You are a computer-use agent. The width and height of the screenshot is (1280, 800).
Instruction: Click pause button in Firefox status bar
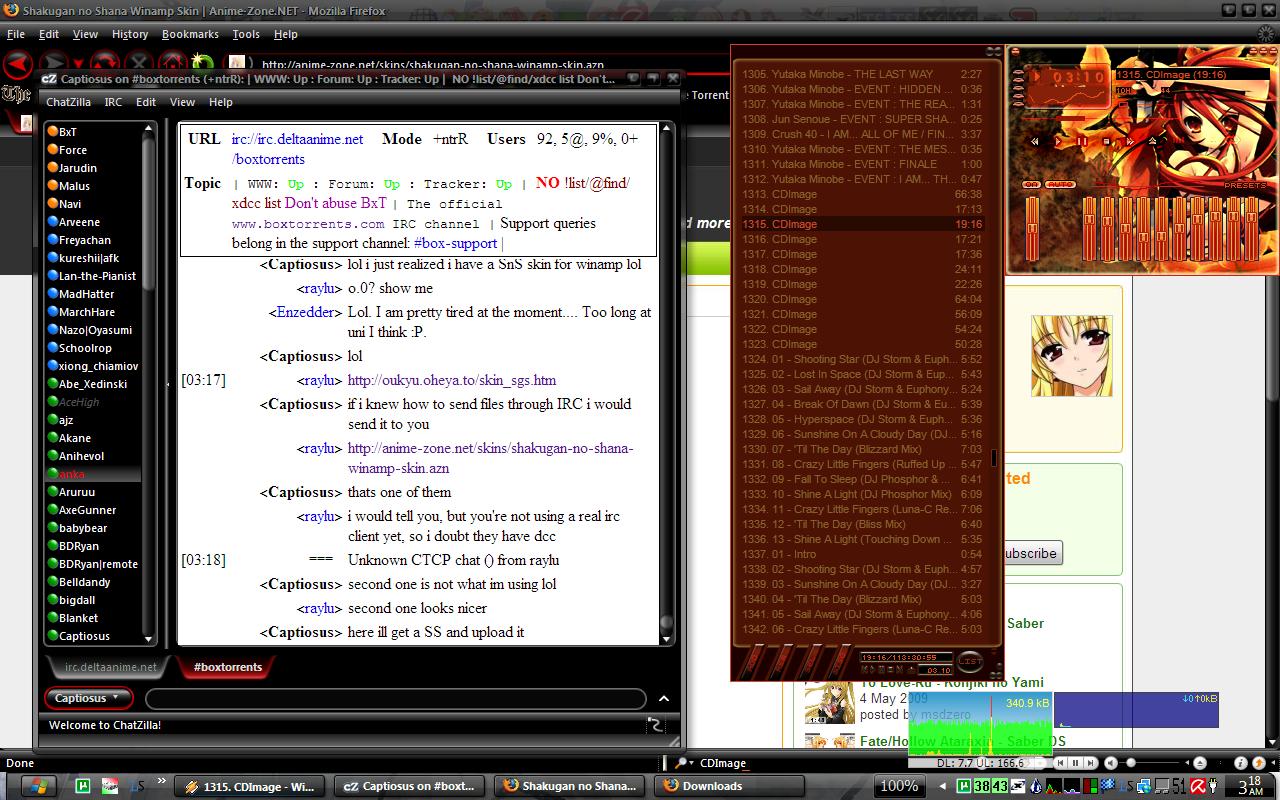[x=1077, y=763]
